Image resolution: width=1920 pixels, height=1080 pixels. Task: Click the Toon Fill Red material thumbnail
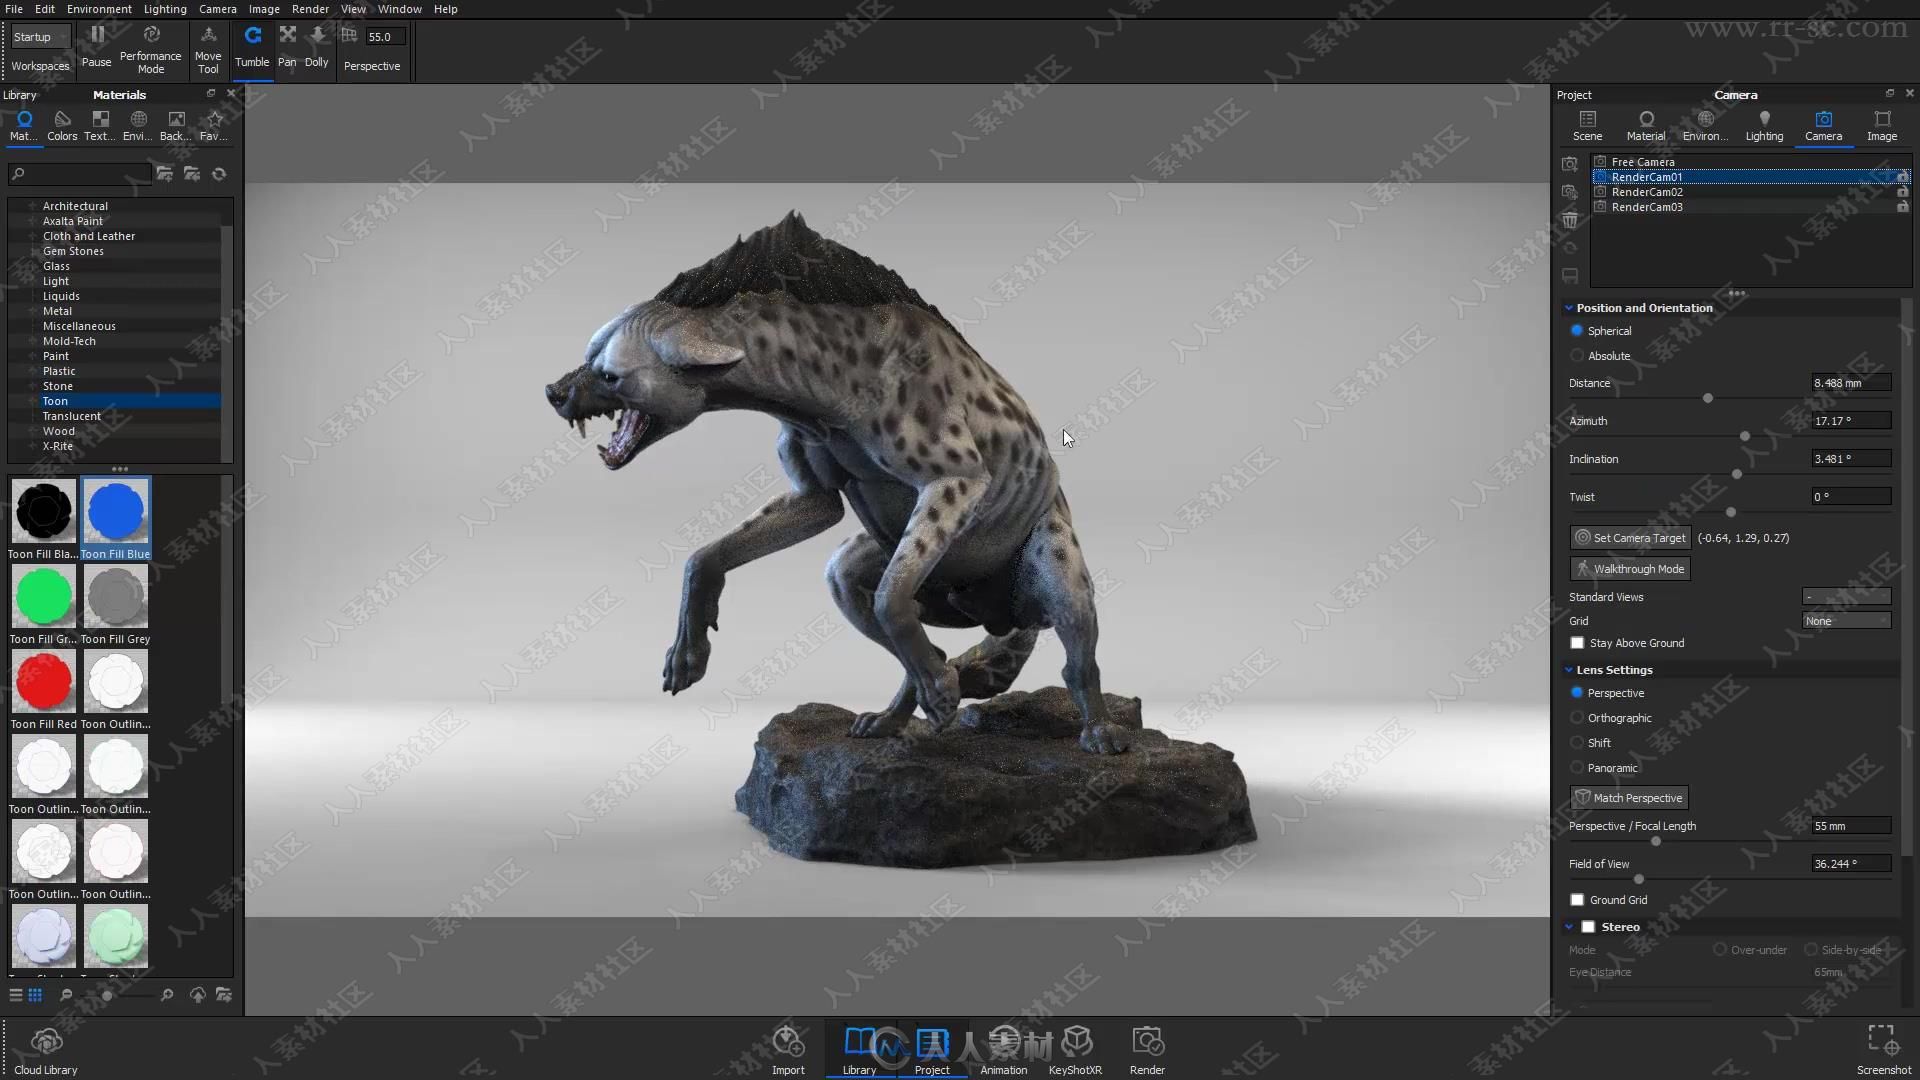(44, 682)
